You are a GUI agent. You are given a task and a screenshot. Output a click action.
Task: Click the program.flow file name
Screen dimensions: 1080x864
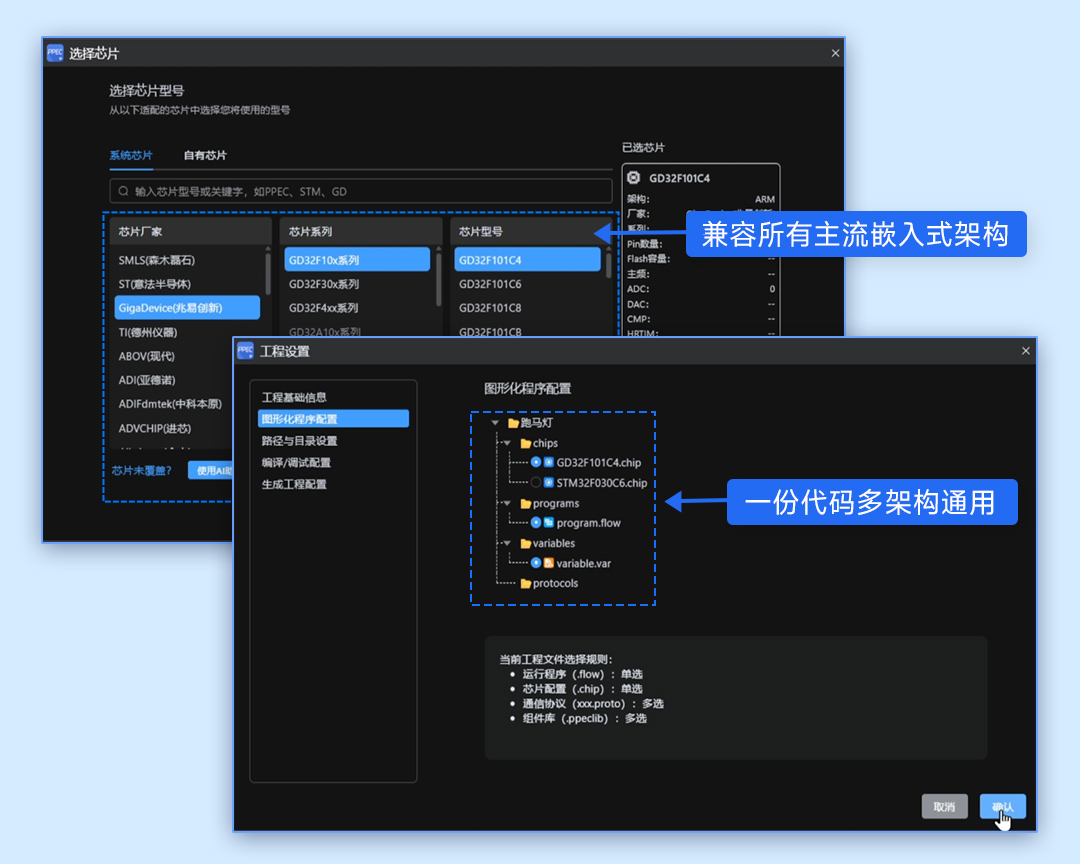click(588, 523)
